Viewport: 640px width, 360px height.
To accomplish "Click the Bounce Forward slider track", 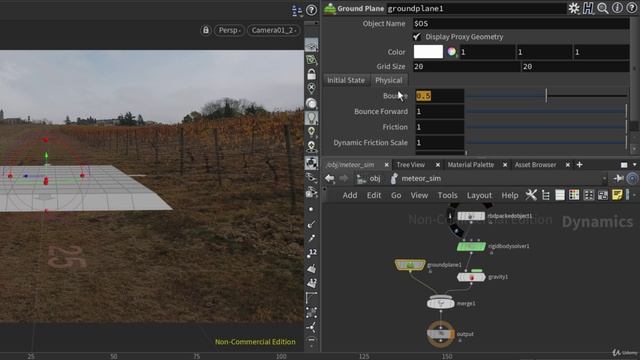I will (546, 111).
